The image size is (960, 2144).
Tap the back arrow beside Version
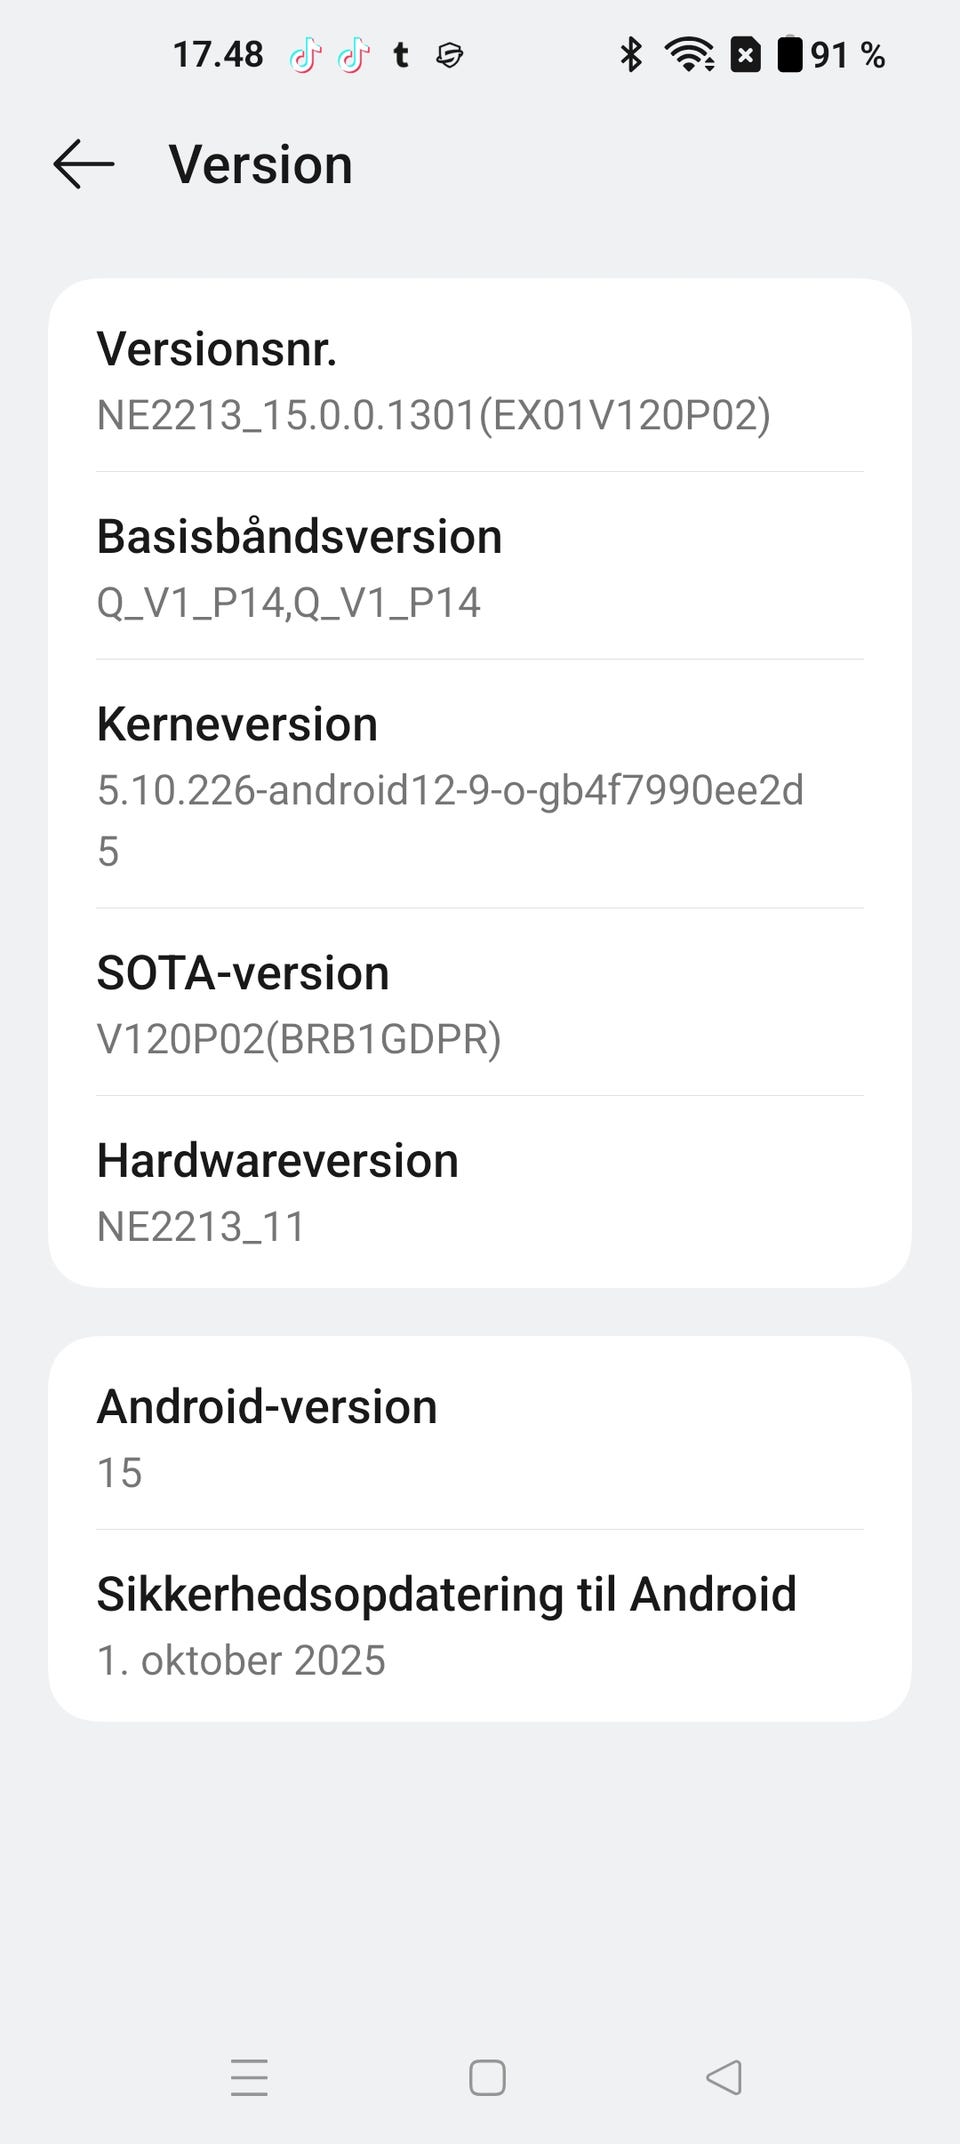click(x=84, y=164)
